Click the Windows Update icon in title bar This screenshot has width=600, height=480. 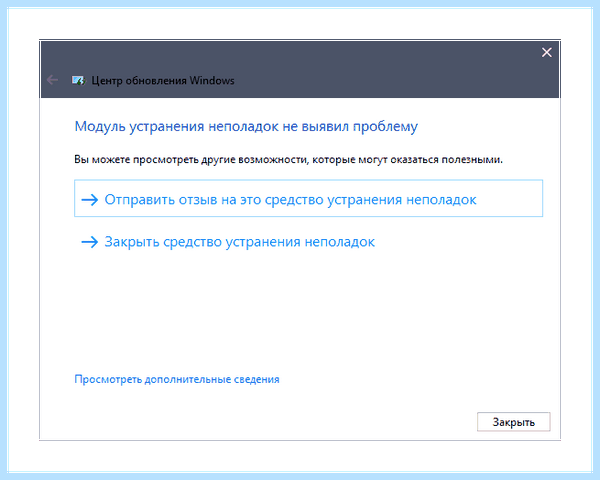point(78,80)
